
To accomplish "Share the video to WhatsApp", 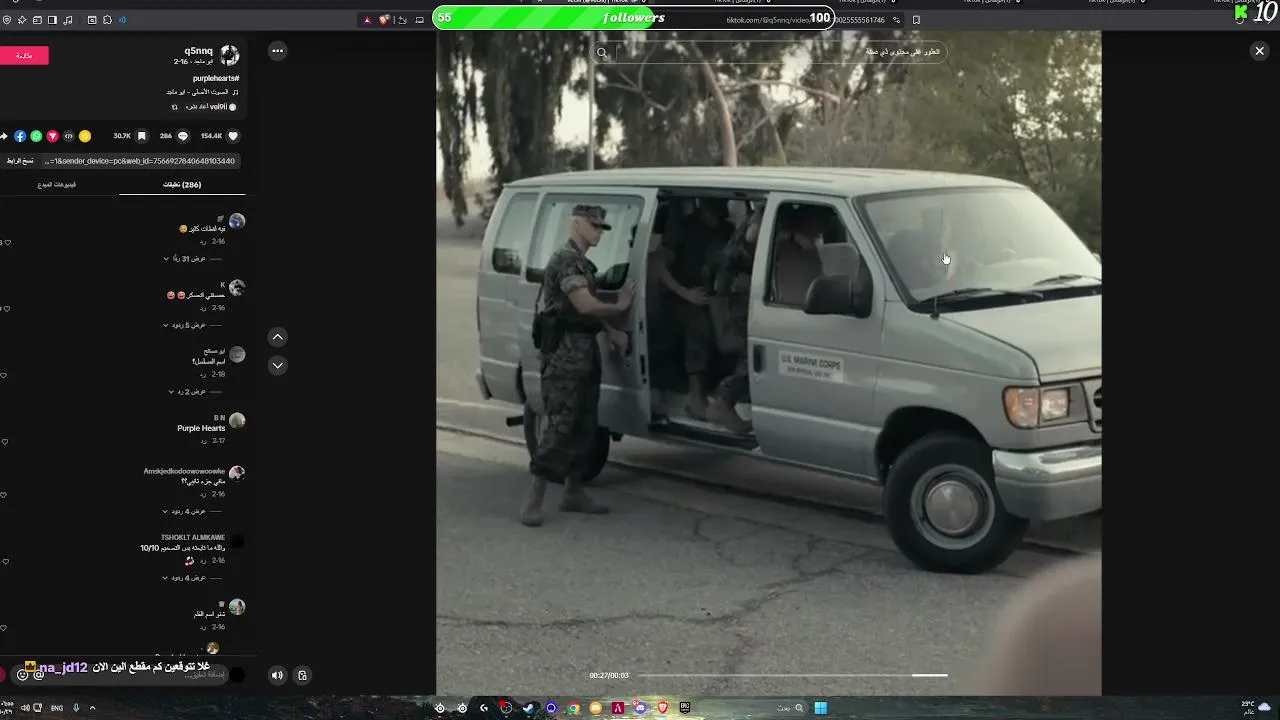I will click(x=36, y=136).
